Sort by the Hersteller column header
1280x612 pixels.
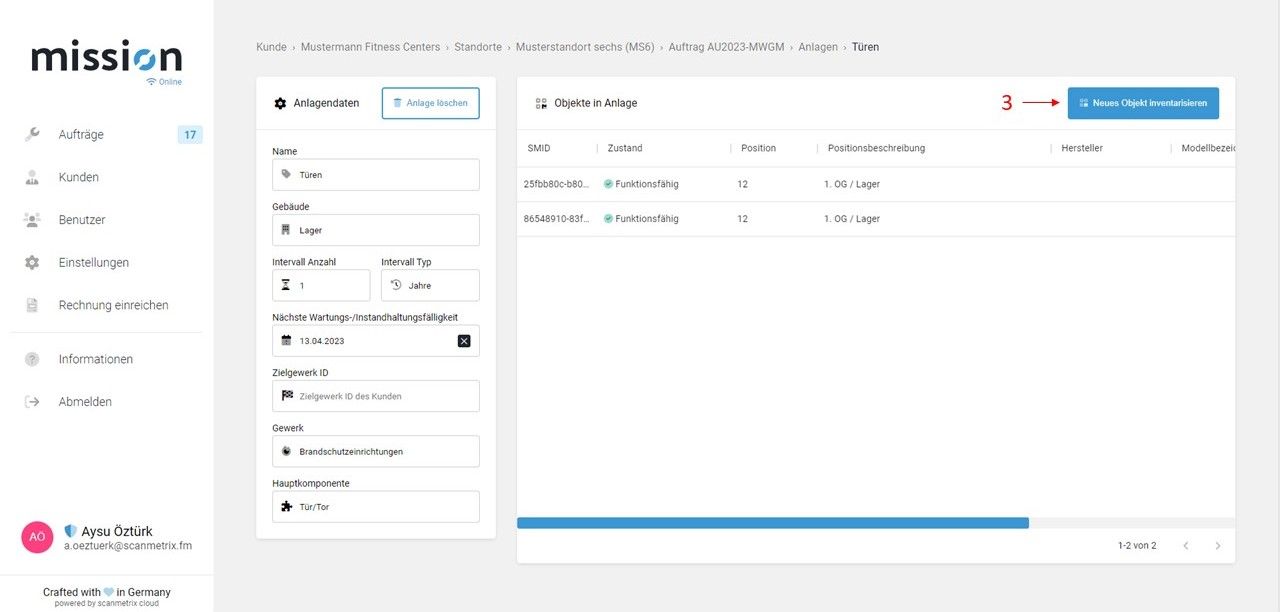point(1082,148)
